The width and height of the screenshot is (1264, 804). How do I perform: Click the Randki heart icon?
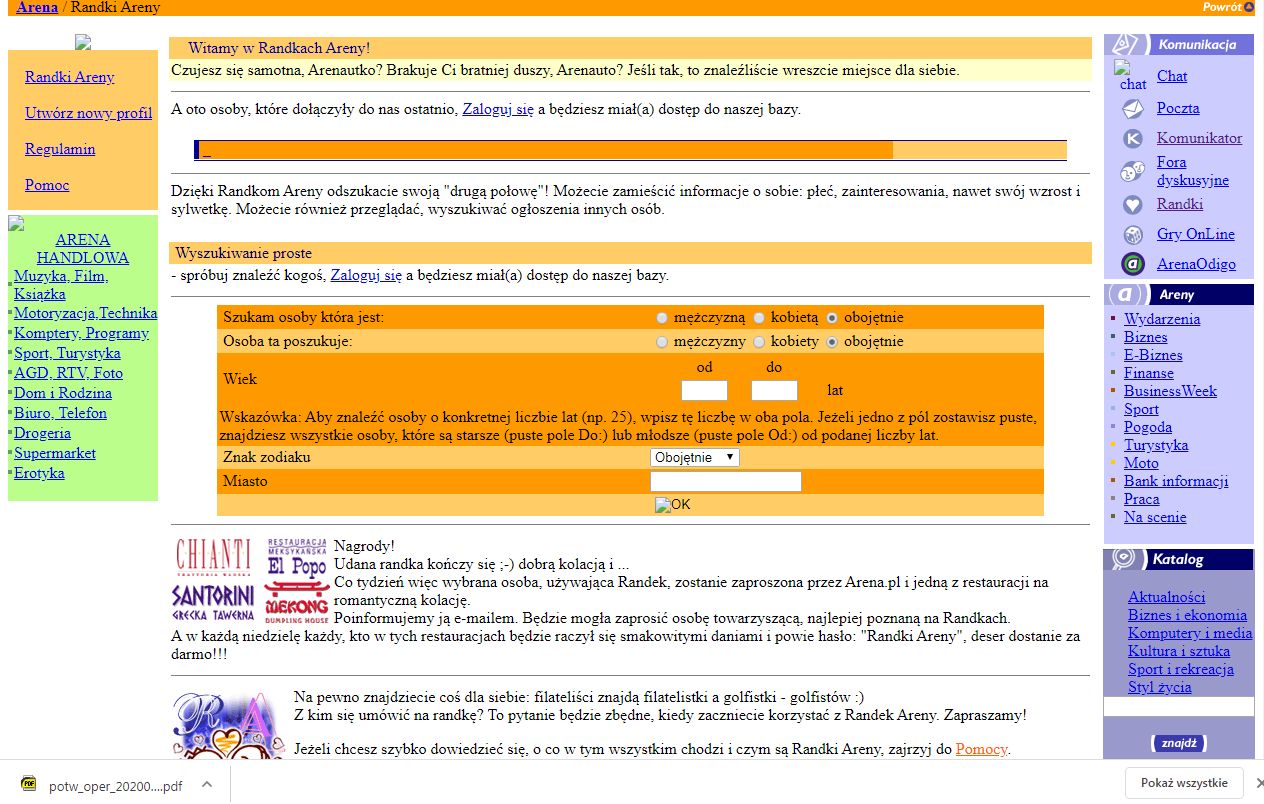point(1133,204)
